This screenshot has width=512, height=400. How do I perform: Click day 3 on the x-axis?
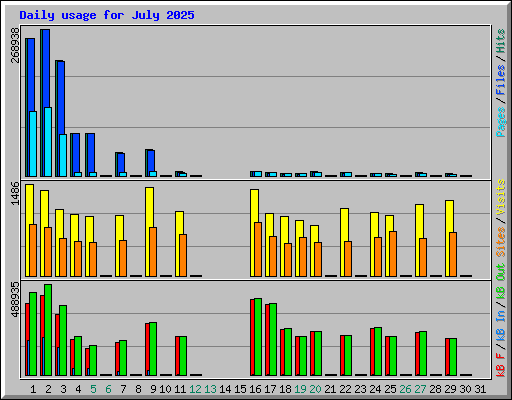[x=63, y=389]
